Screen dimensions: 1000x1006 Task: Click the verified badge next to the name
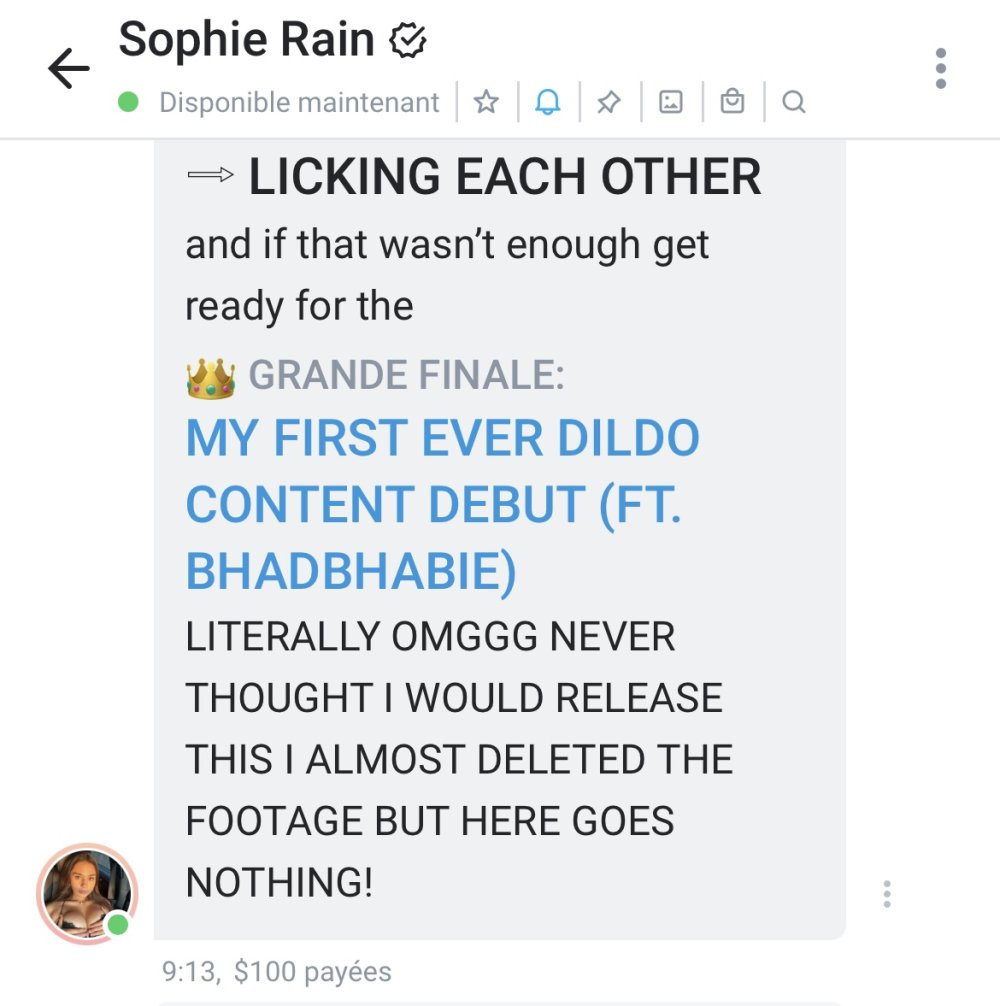(x=408, y=40)
